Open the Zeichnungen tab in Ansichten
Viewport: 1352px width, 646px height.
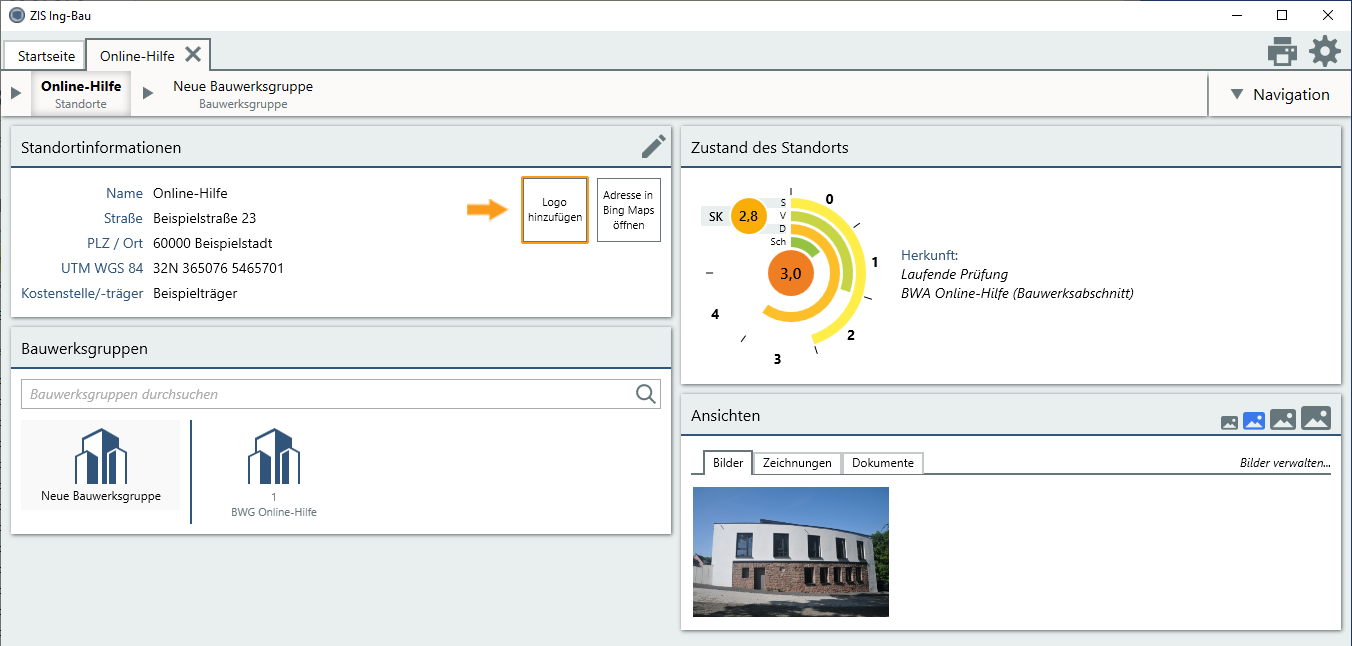point(797,463)
